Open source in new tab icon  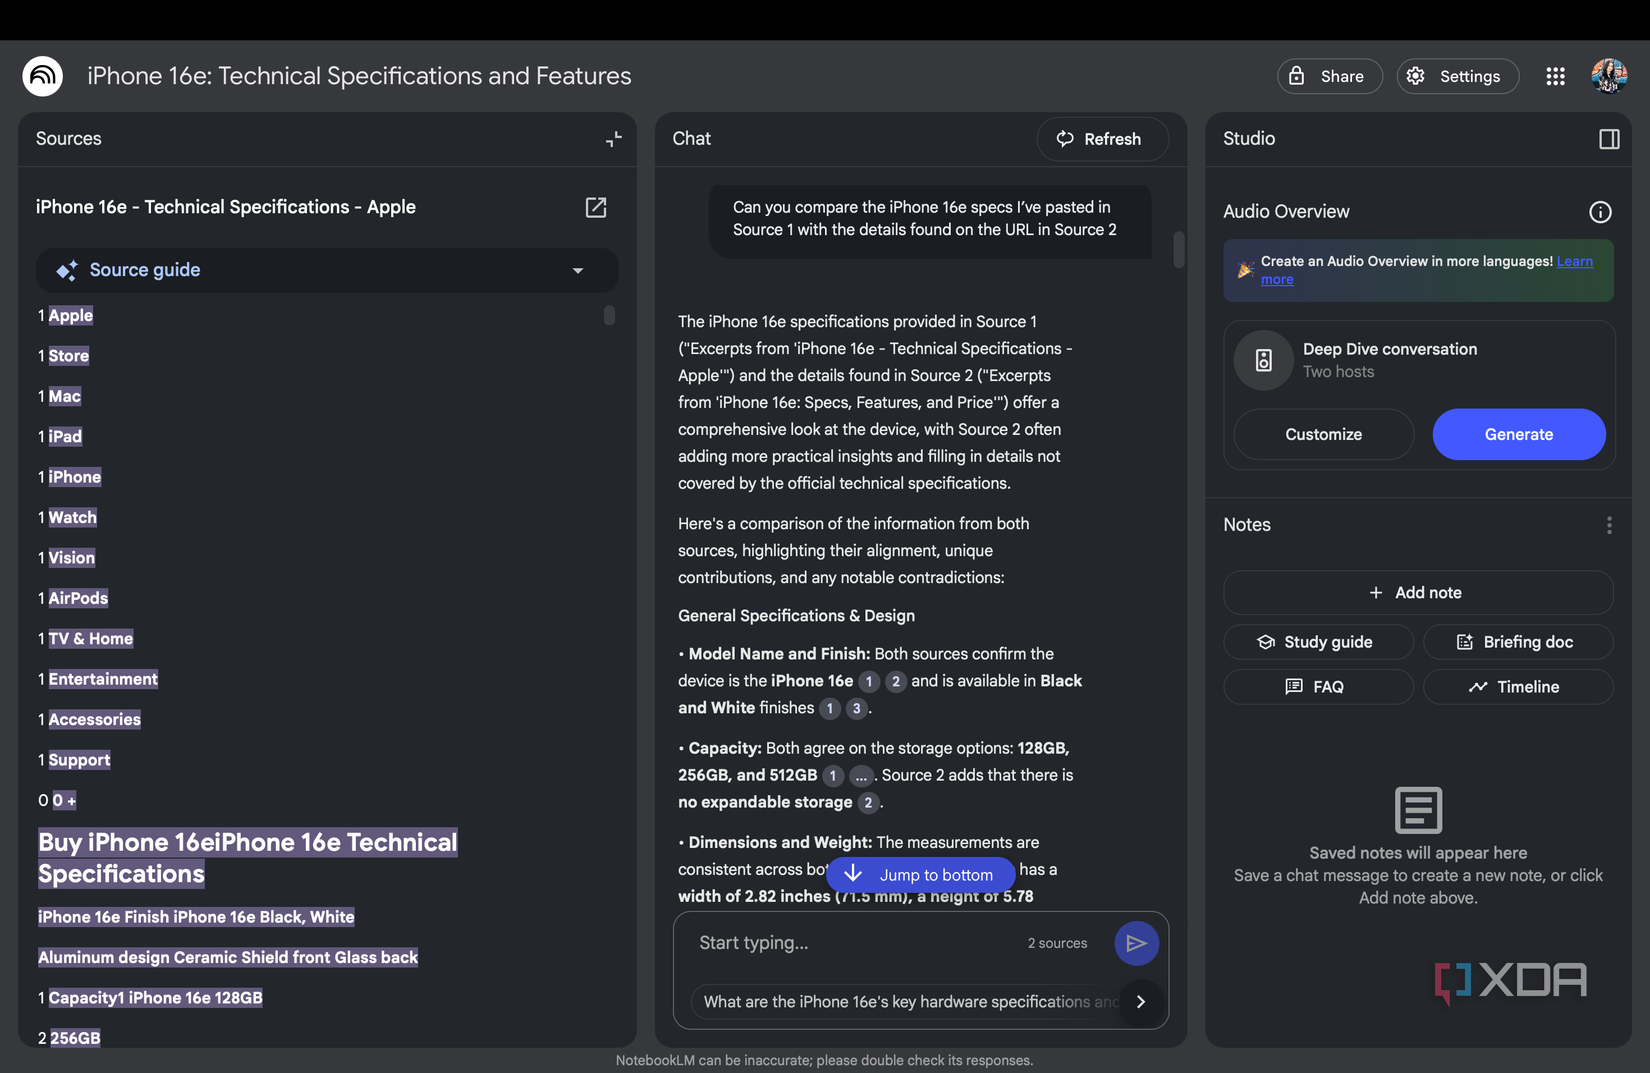pos(596,207)
